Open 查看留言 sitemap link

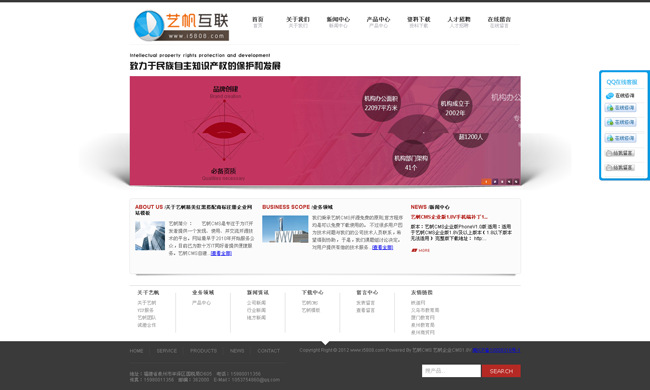(366, 310)
